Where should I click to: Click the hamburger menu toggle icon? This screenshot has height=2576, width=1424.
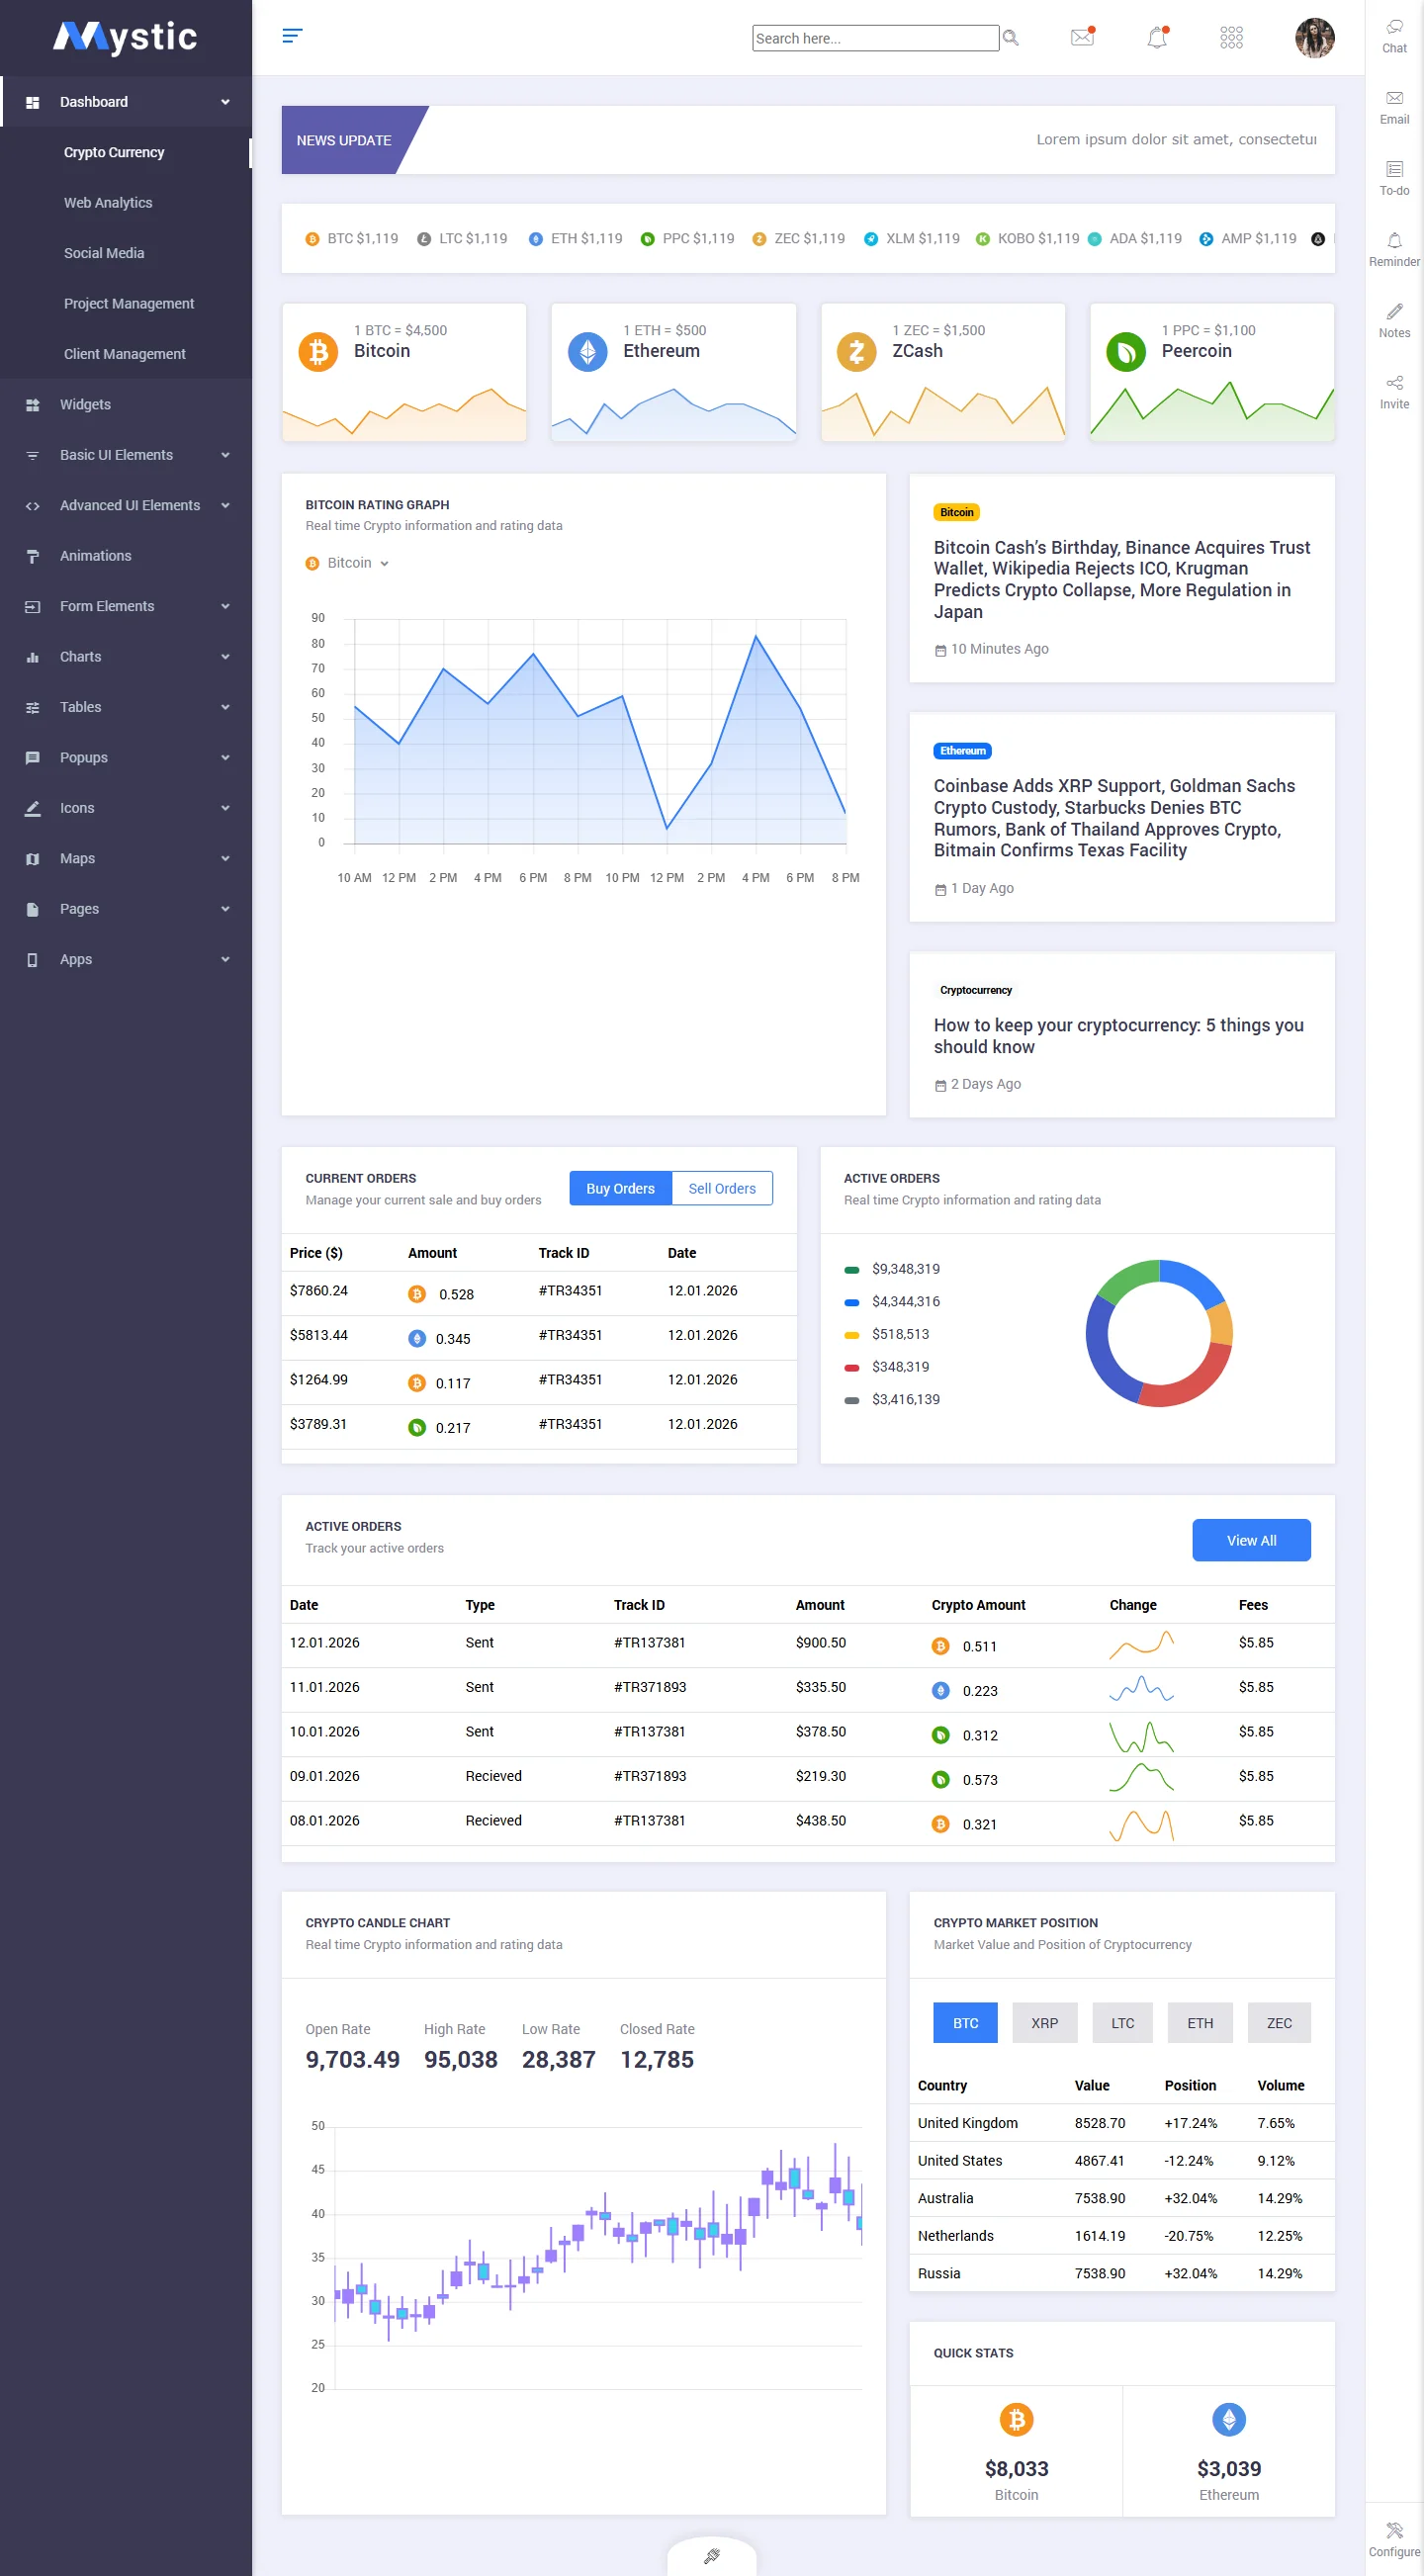point(292,36)
